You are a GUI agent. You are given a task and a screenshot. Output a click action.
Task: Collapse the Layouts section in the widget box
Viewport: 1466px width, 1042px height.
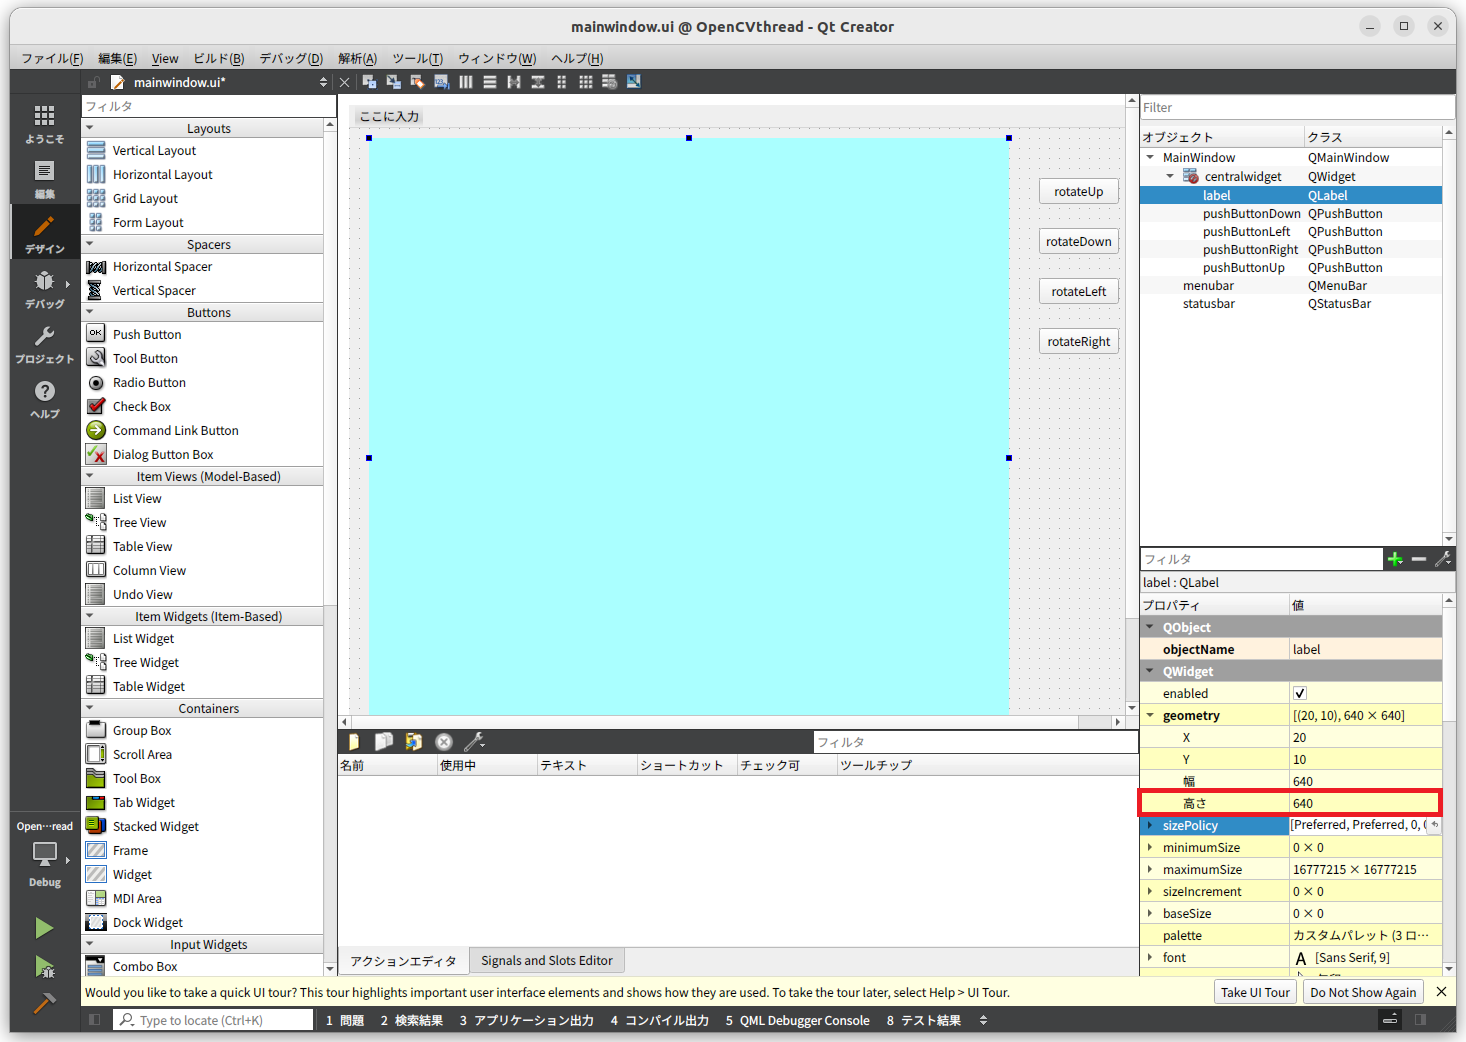tap(89, 128)
